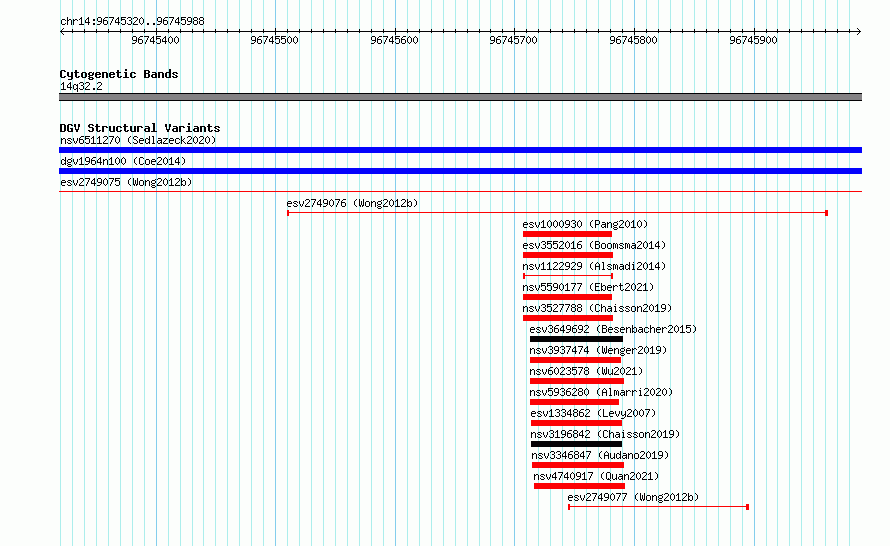Click ruler position 96745700
This screenshot has height=546, width=890.
click(x=513, y=40)
